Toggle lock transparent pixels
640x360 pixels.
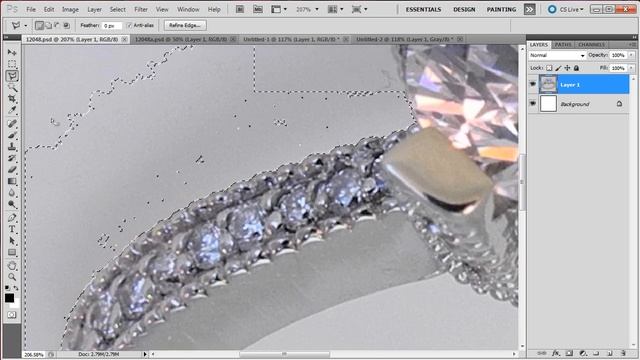tap(549, 68)
